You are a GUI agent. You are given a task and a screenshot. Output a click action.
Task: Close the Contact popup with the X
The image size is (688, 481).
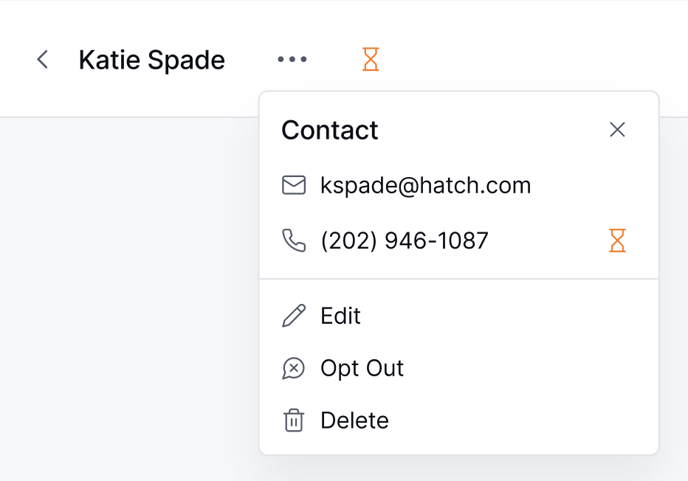[x=617, y=130]
